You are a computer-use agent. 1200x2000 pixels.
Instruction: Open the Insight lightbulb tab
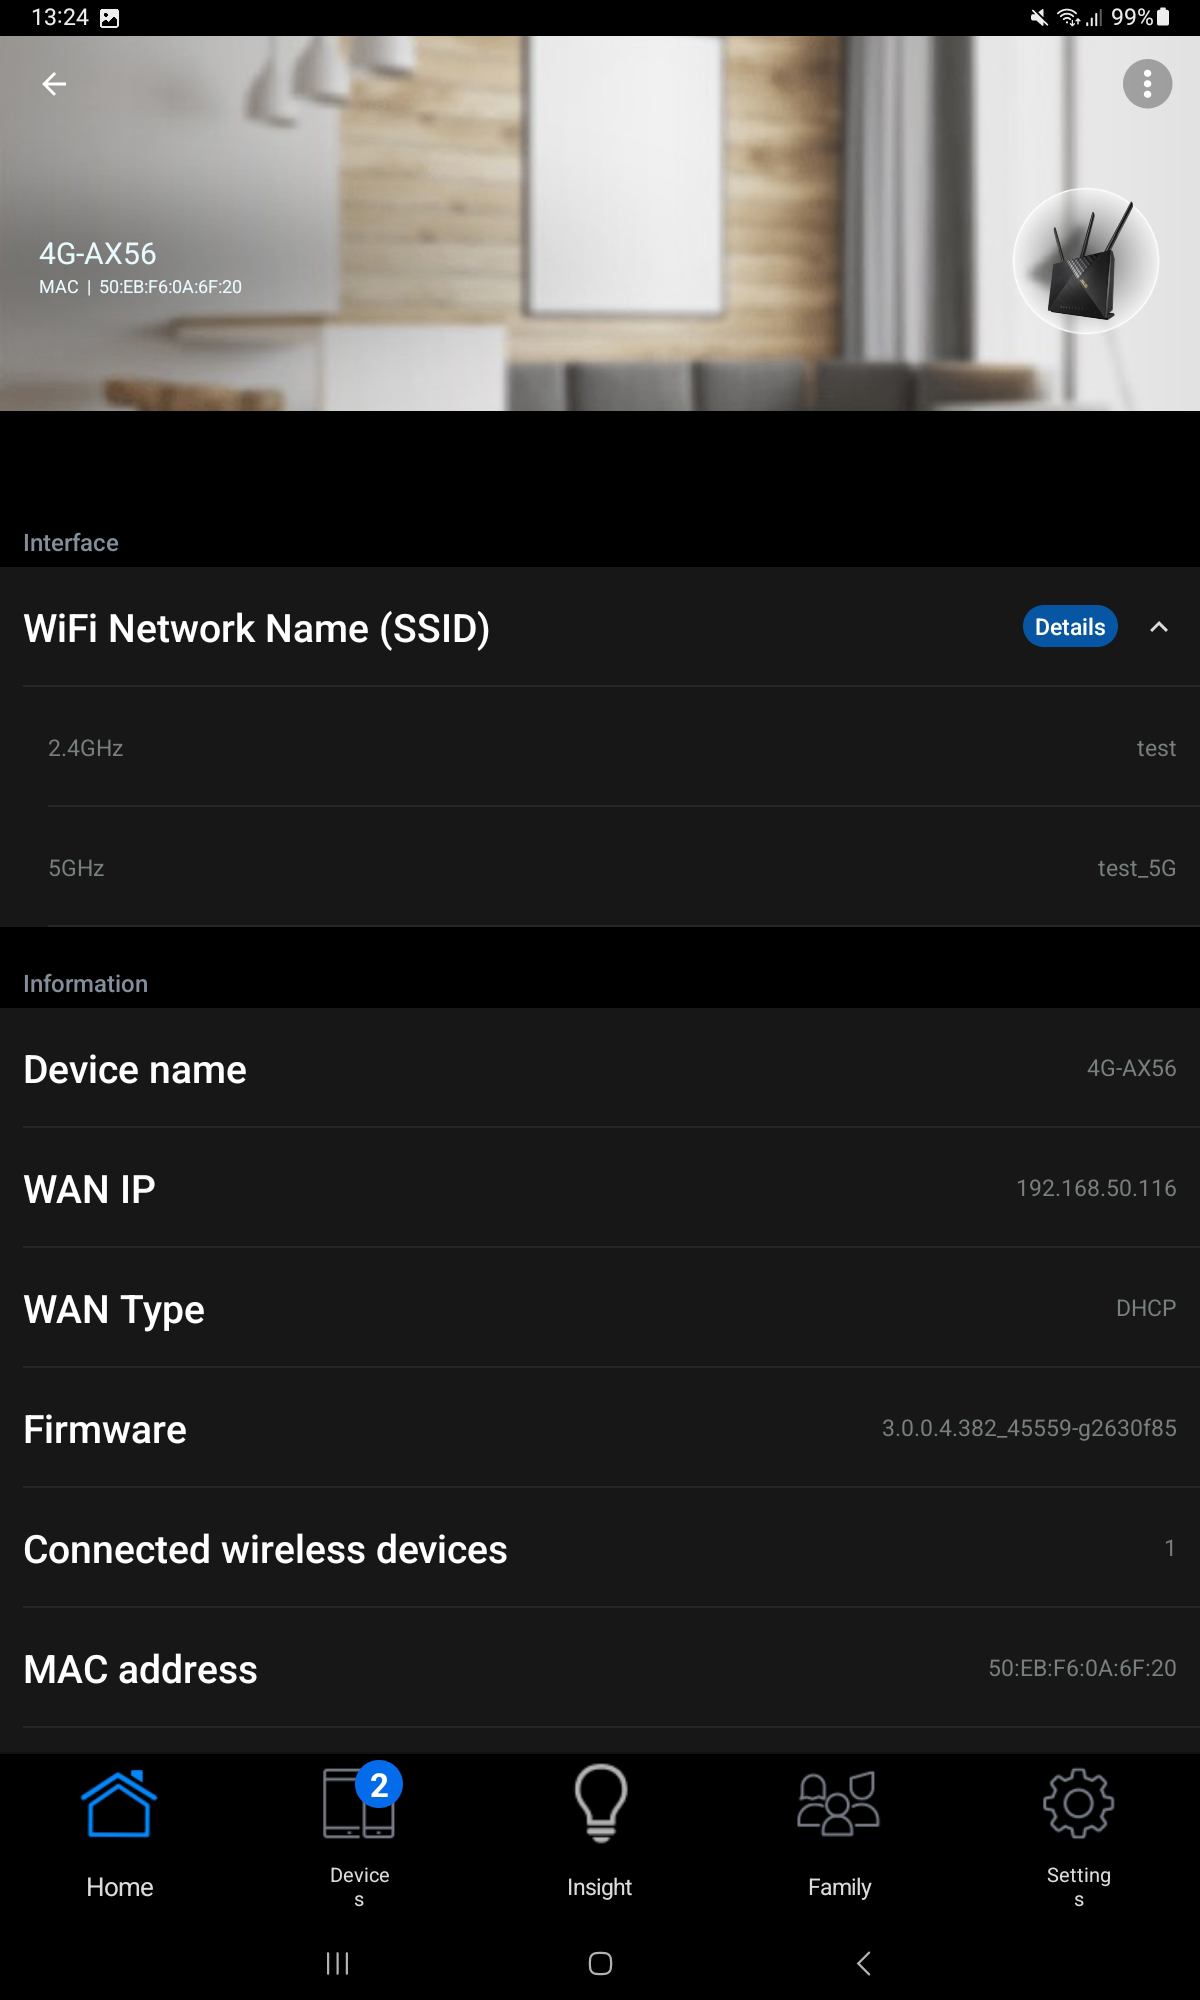click(x=600, y=1835)
